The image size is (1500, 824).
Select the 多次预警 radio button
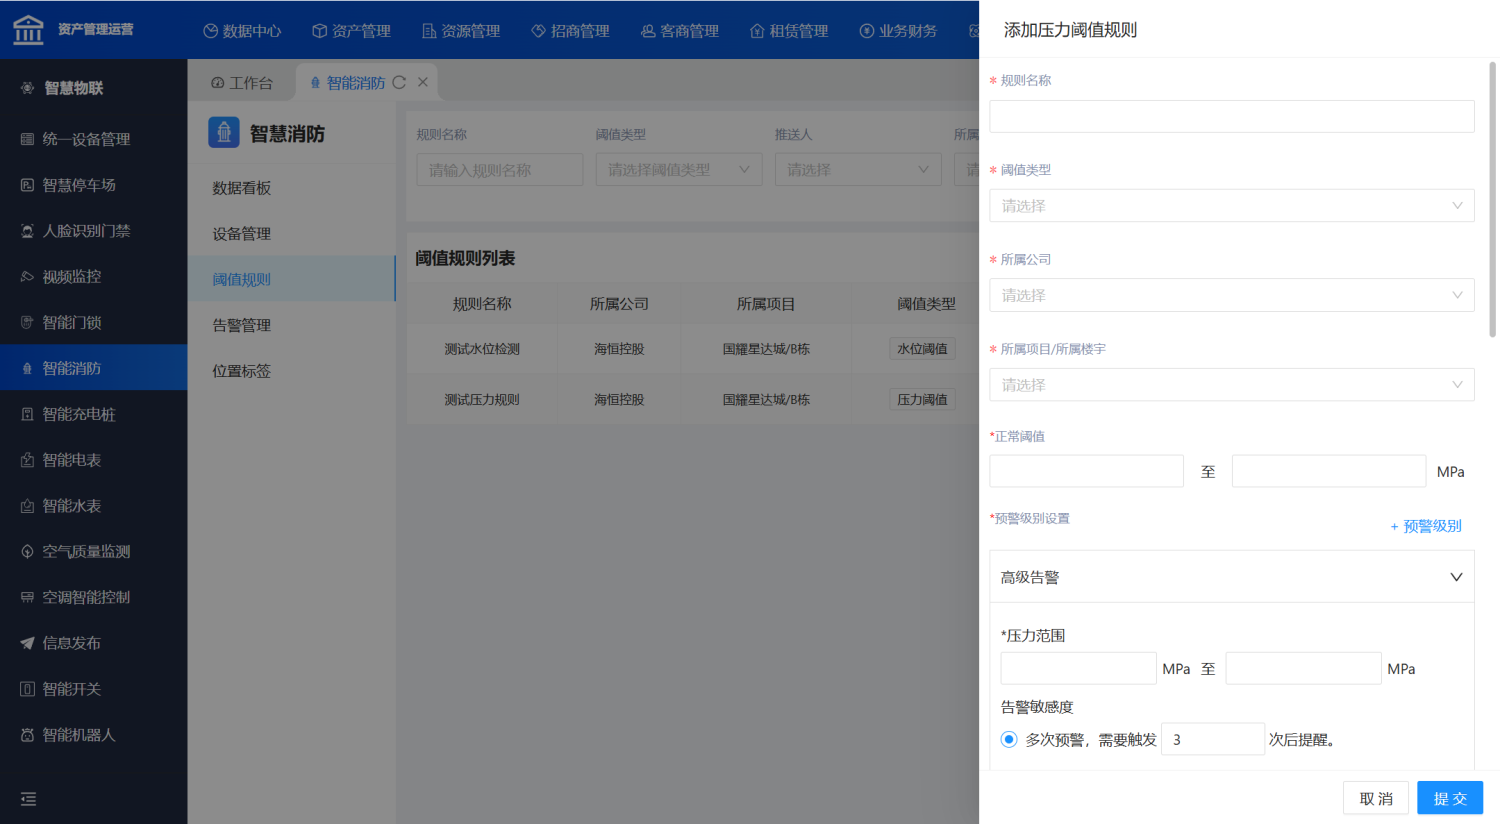[1009, 740]
